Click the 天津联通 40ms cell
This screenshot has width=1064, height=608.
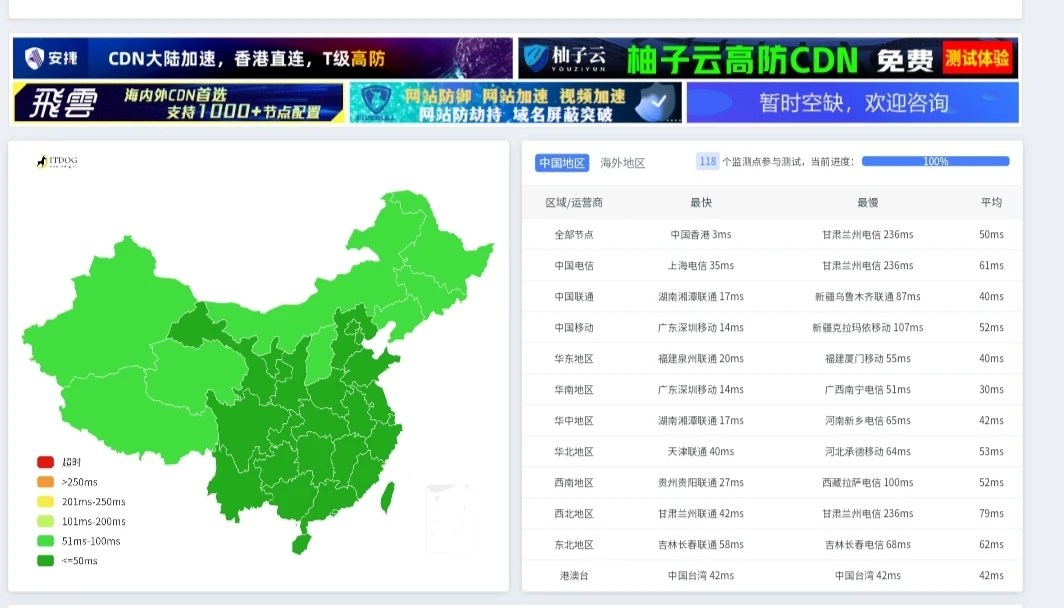(x=701, y=451)
